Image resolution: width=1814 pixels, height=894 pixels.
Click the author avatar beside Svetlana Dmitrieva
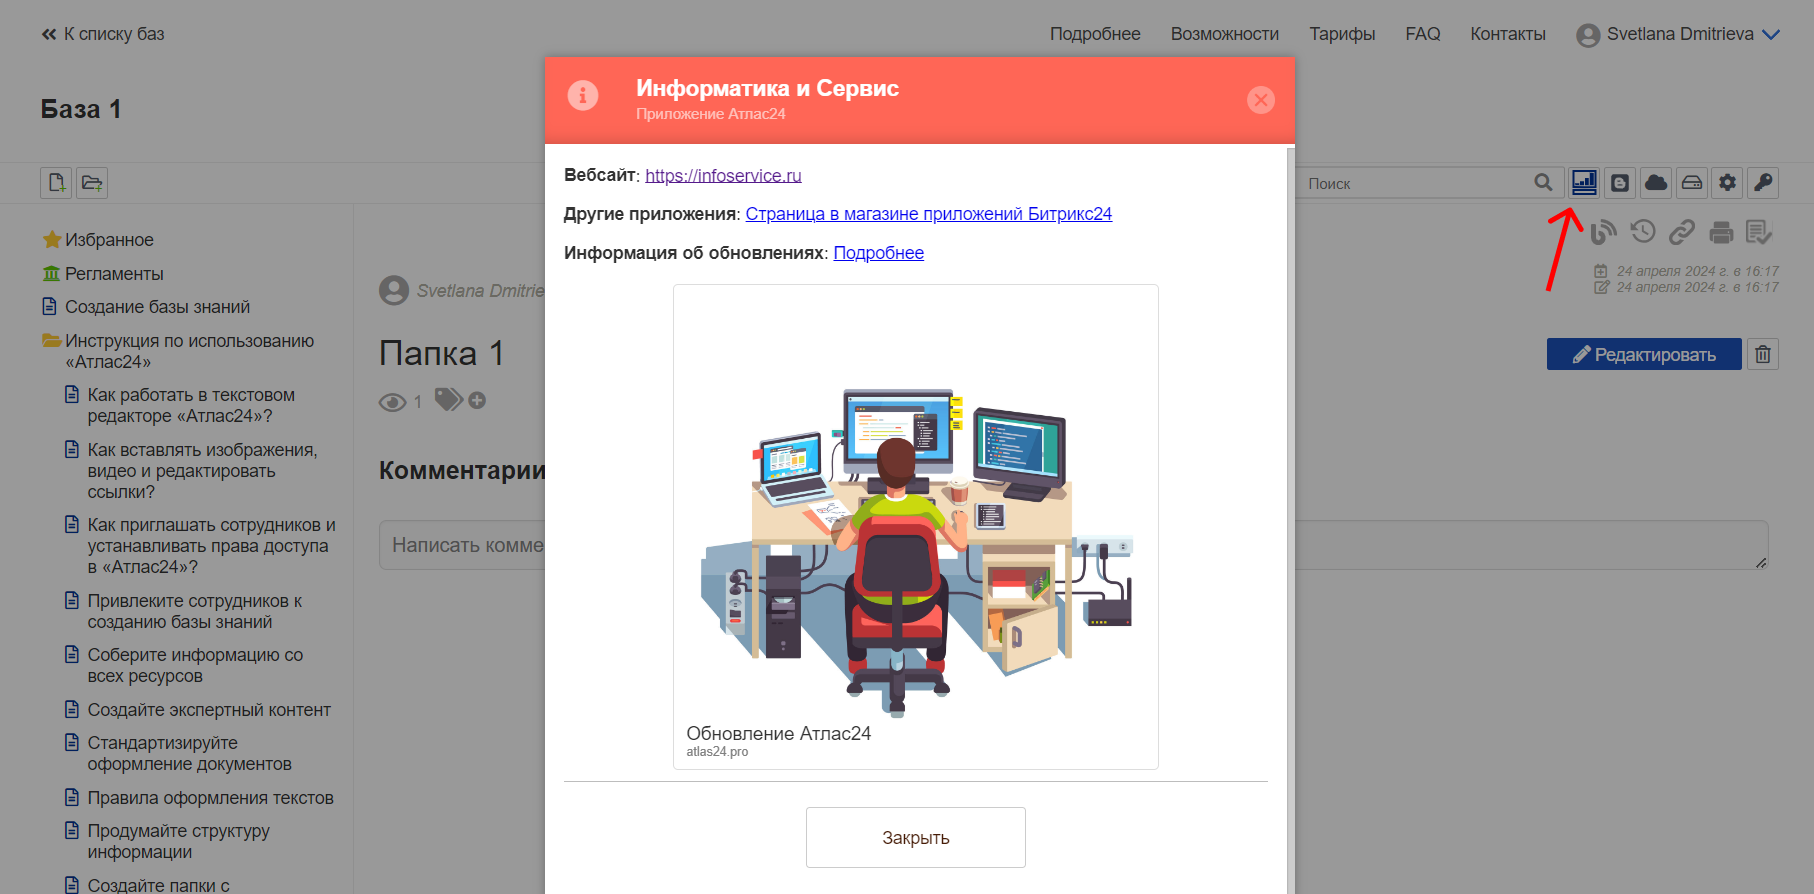394,290
